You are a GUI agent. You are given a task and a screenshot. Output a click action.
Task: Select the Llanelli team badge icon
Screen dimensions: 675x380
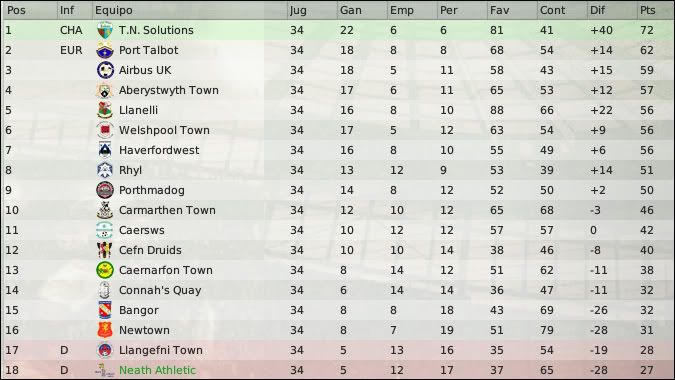click(105, 110)
